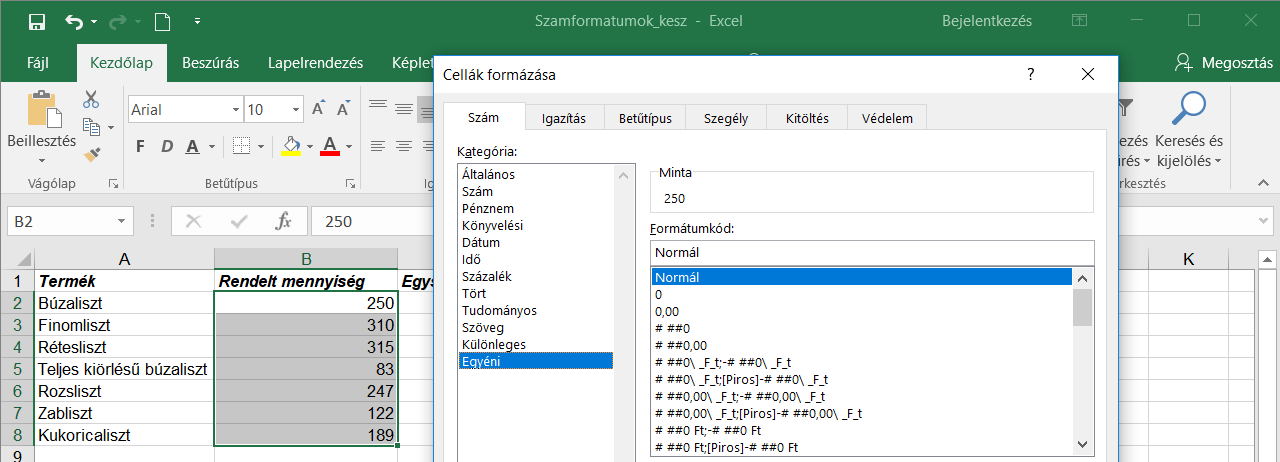Screen dimensions: 1280x462
Task: Click the Undo arrow icon
Action: (75, 21)
